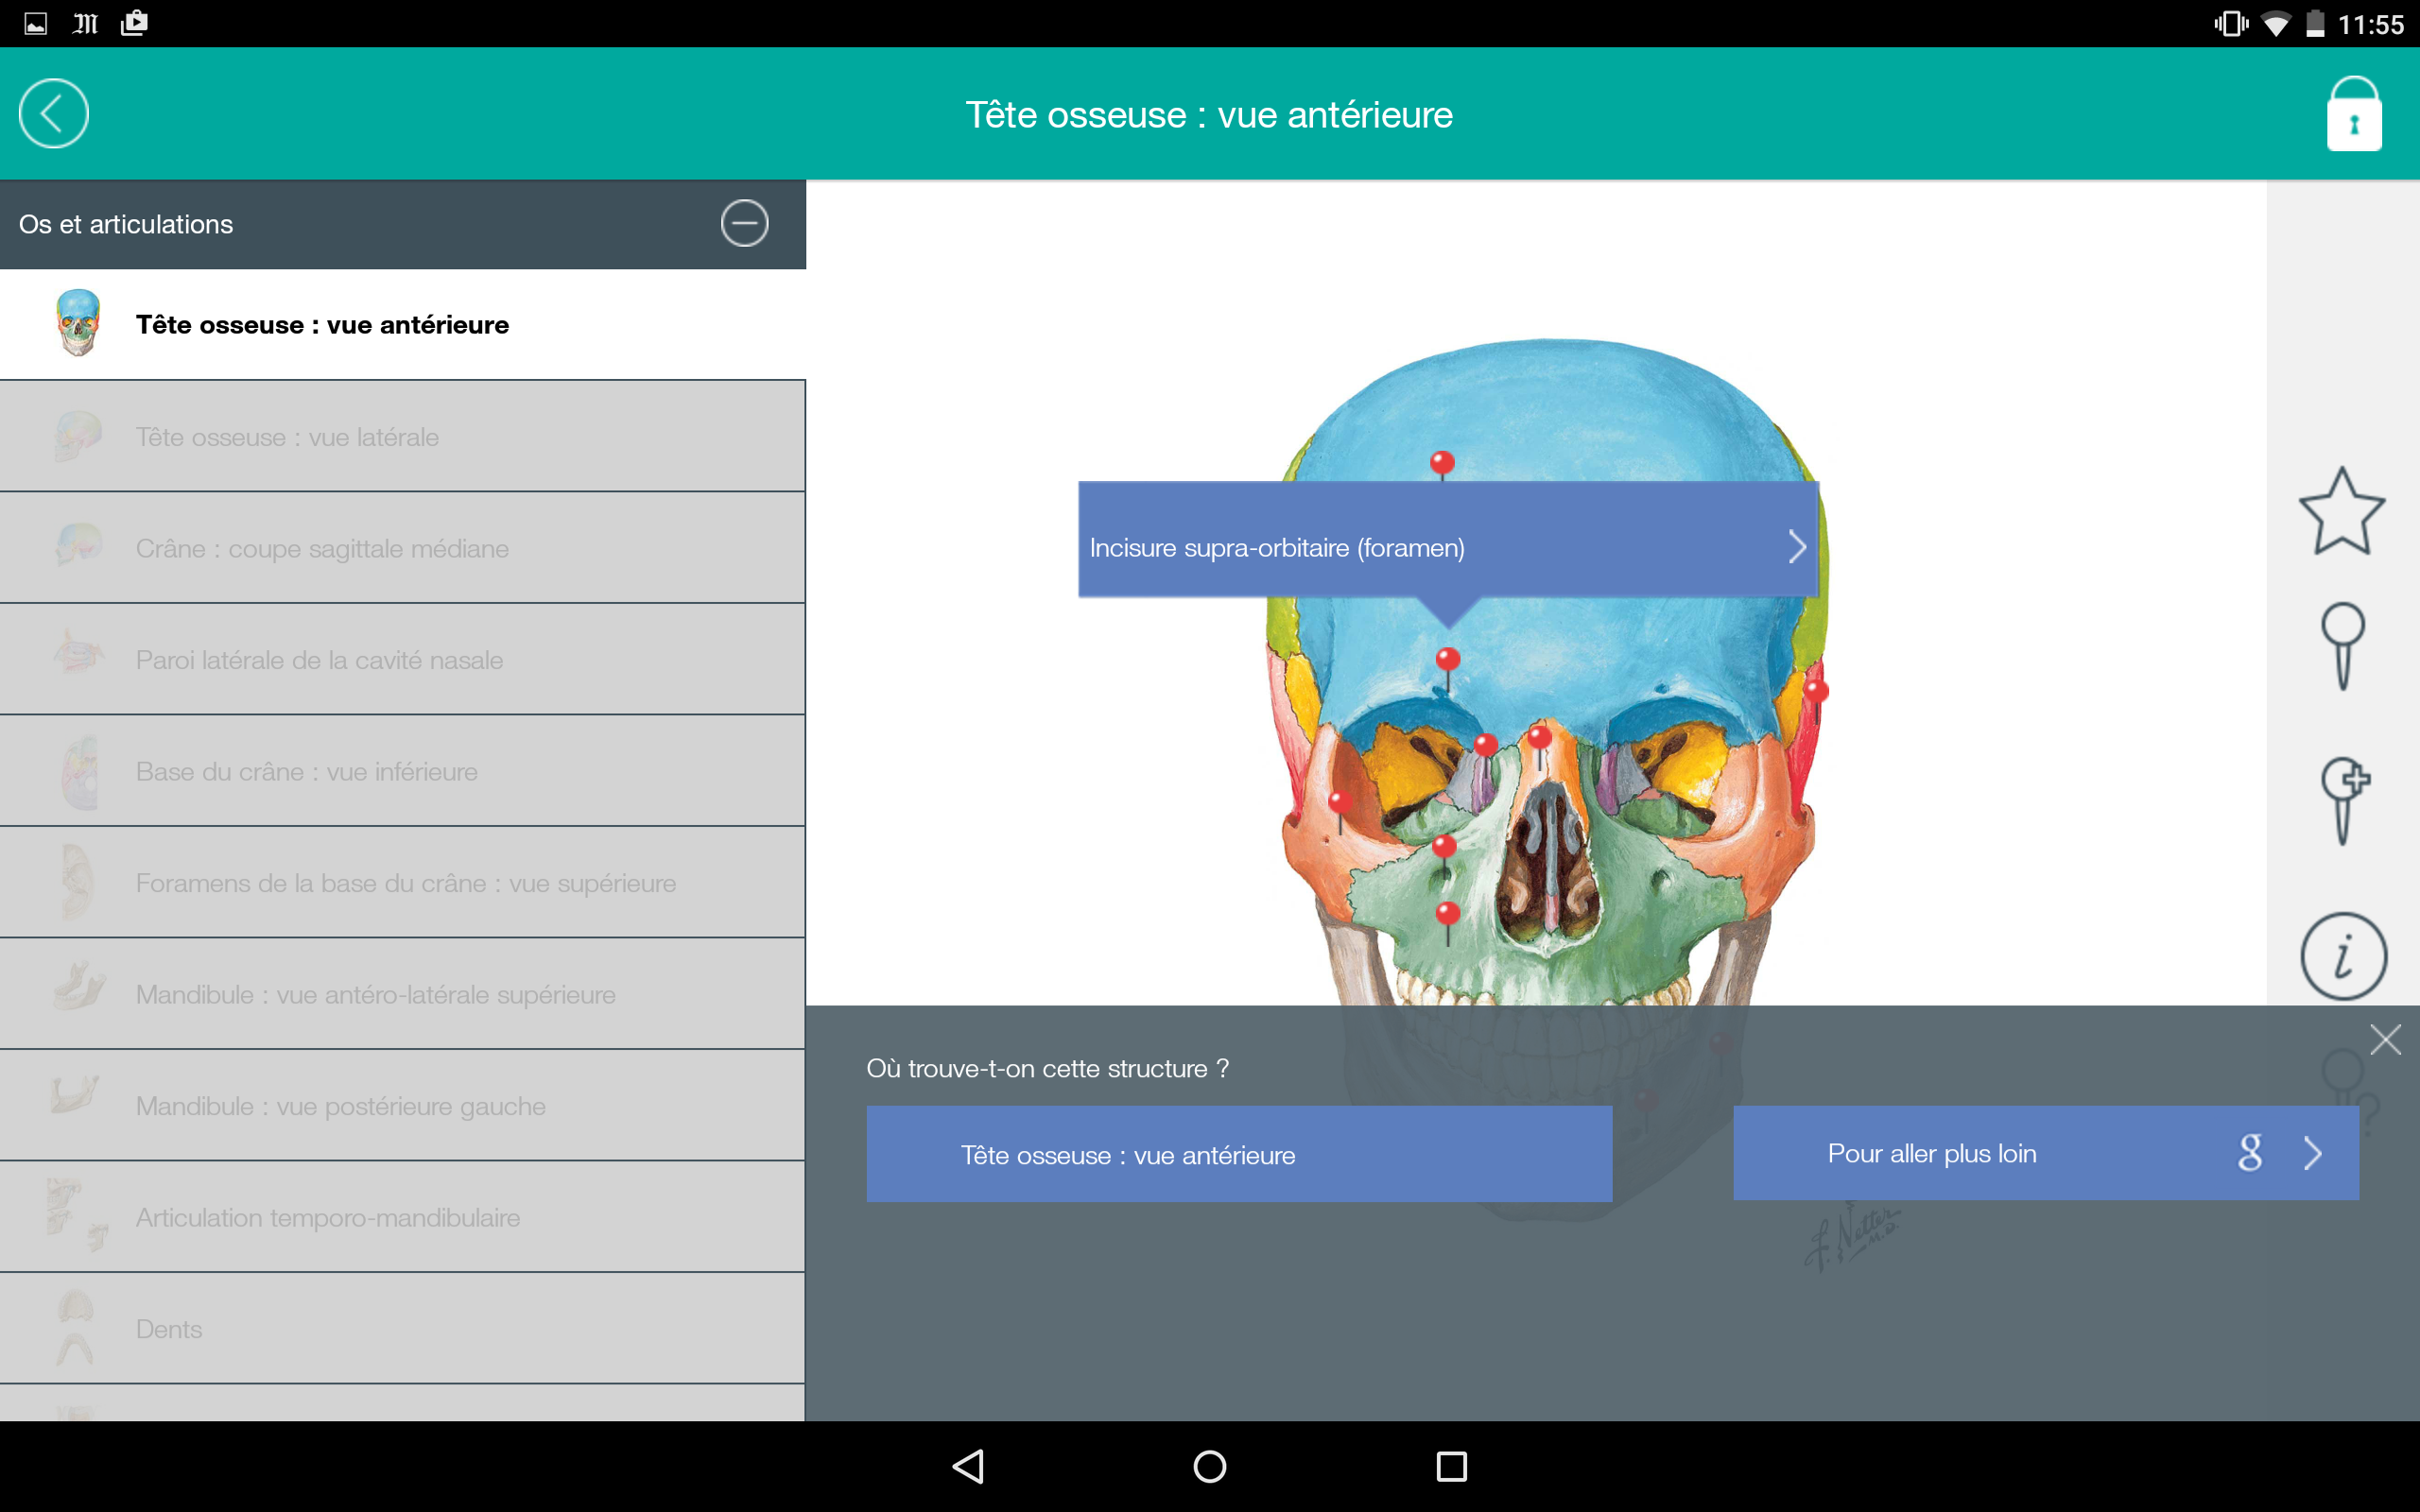Open the lock purchase icon
This screenshot has width=2420, height=1512.
pos(2354,114)
